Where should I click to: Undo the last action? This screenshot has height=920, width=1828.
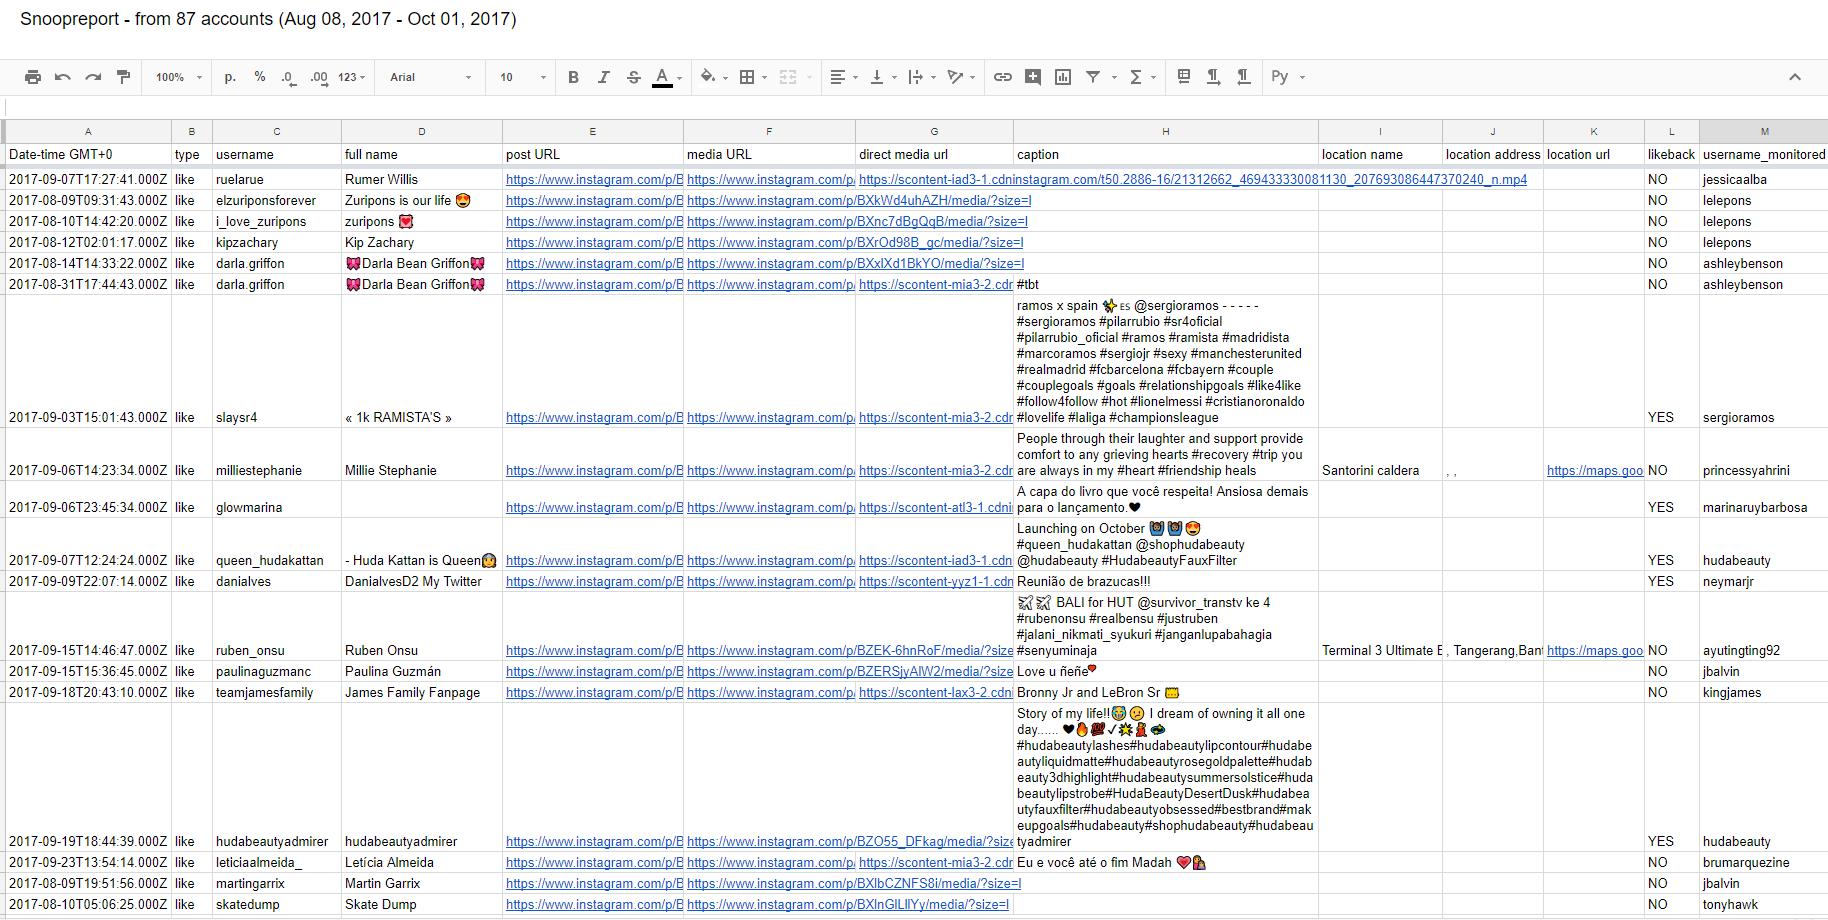point(63,77)
